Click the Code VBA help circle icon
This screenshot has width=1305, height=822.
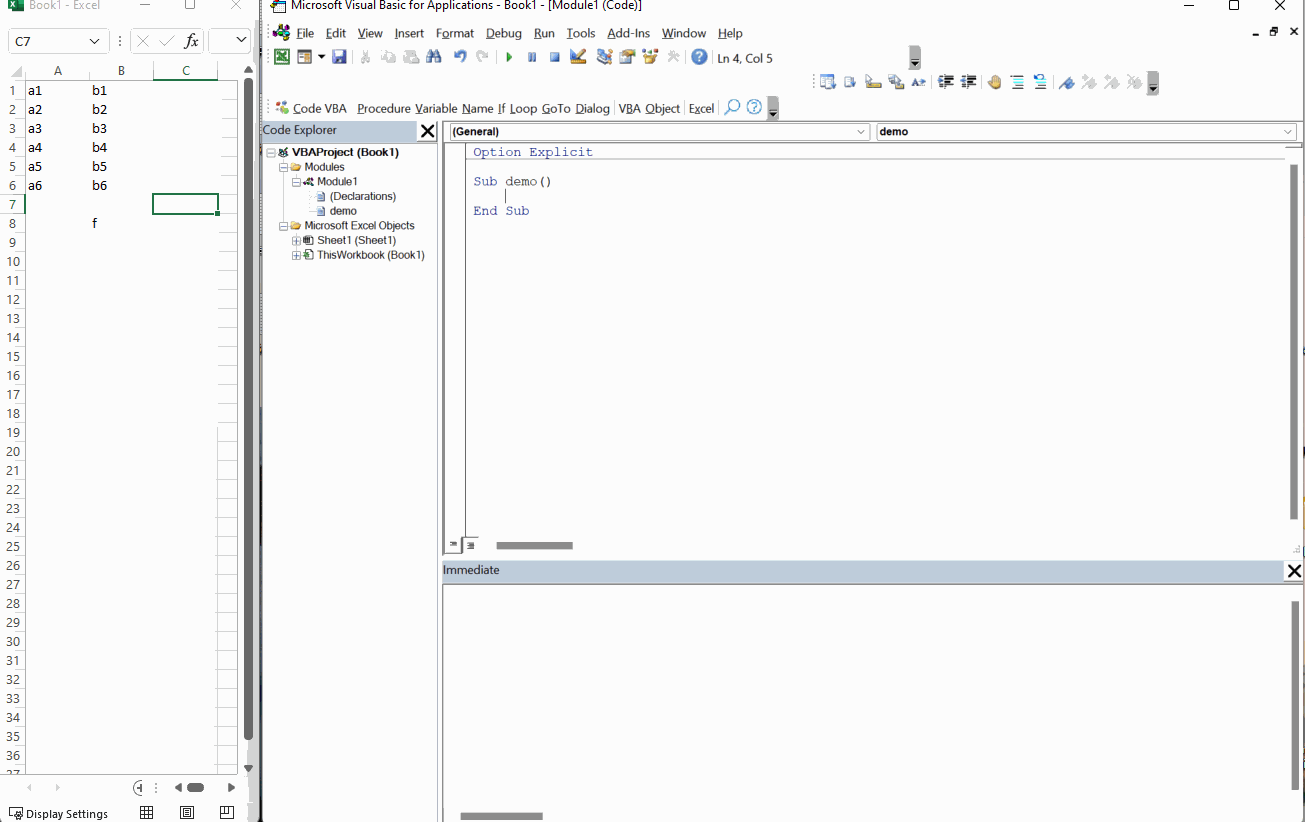tap(754, 107)
